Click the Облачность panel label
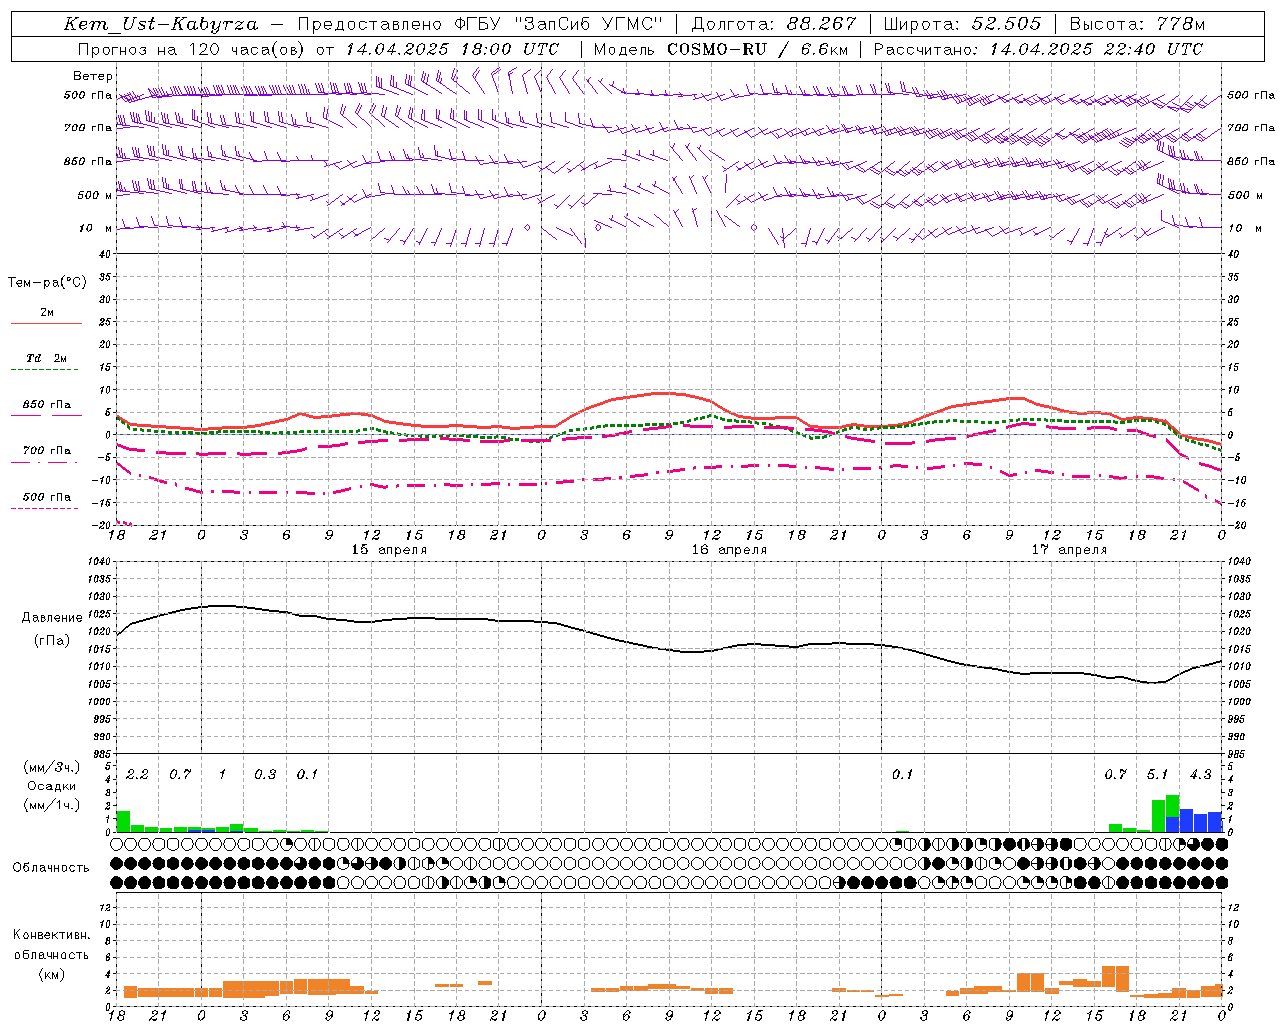The image size is (1280, 1024). (51, 868)
